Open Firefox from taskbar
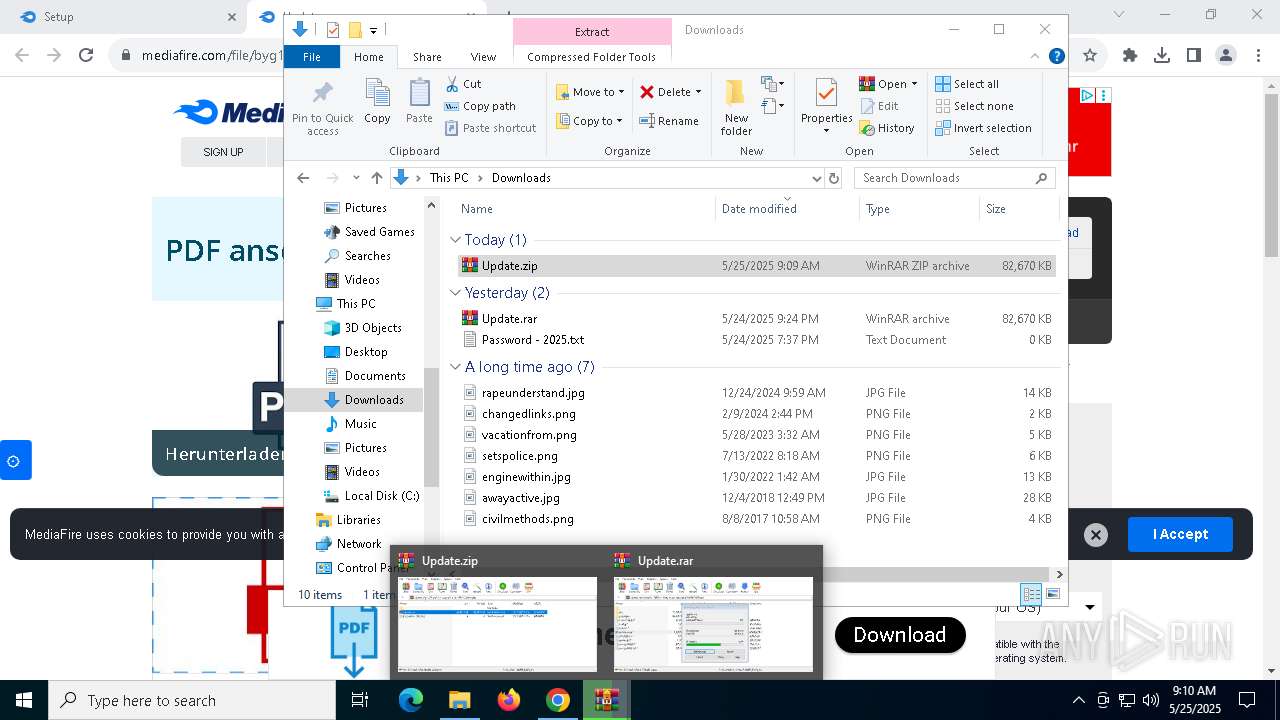Image resolution: width=1280 pixels, height=720 pixels. (509, 700)
